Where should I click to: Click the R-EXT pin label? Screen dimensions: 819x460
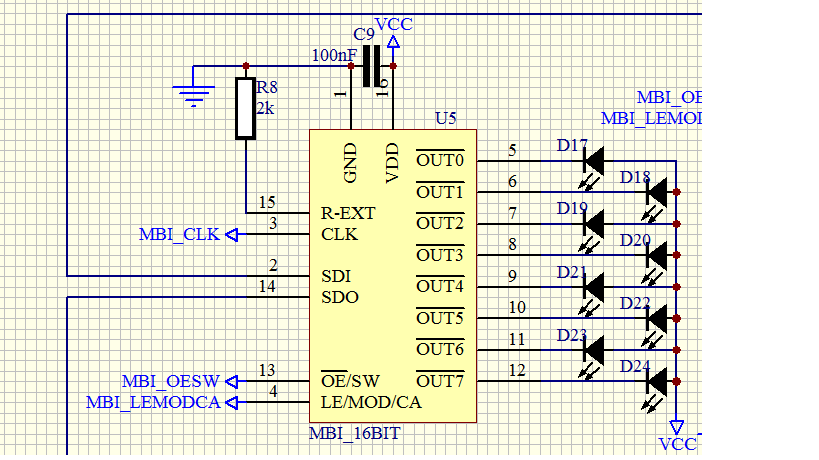pyautogui.click(x=348, y=213)
